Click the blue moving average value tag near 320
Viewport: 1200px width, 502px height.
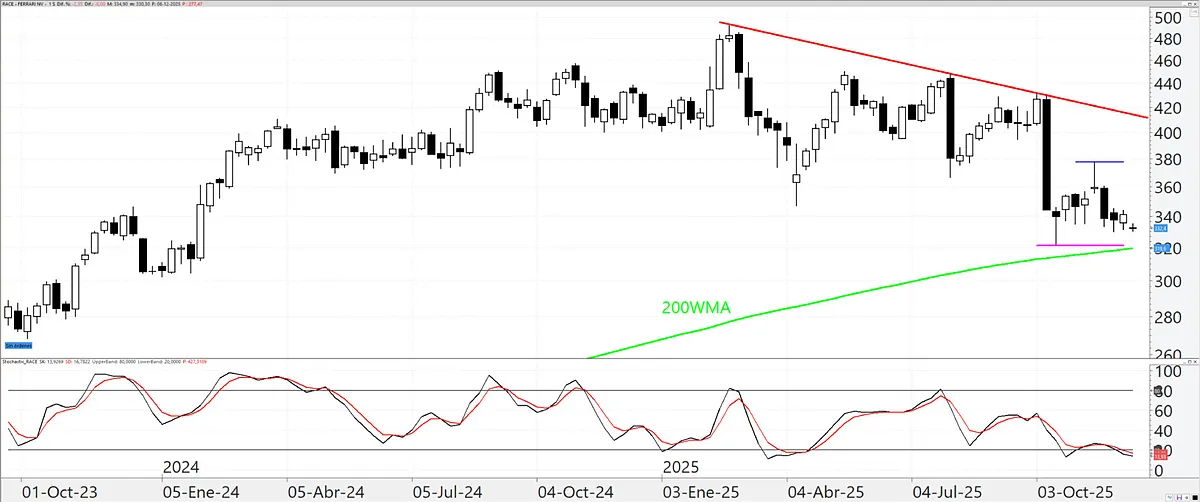(1164, 247)
